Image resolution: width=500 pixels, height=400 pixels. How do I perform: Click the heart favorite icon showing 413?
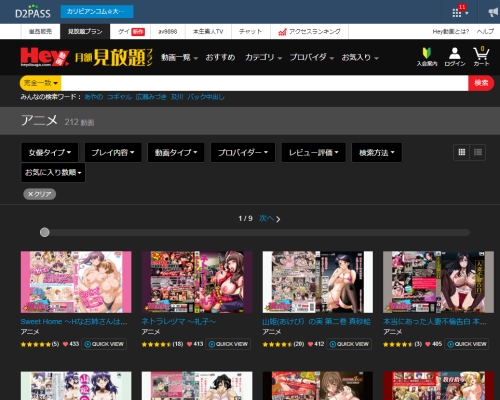(189, 344)
